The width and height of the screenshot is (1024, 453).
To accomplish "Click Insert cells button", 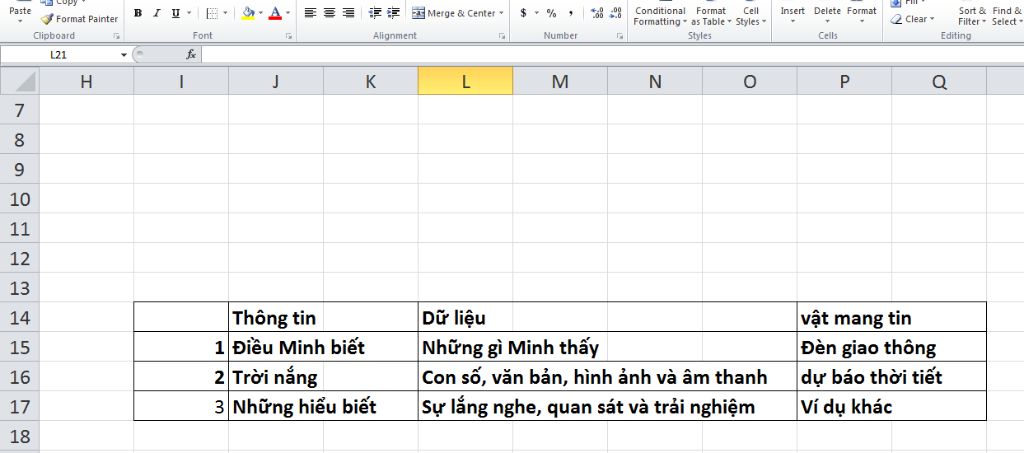I will [x=792, y=13].
